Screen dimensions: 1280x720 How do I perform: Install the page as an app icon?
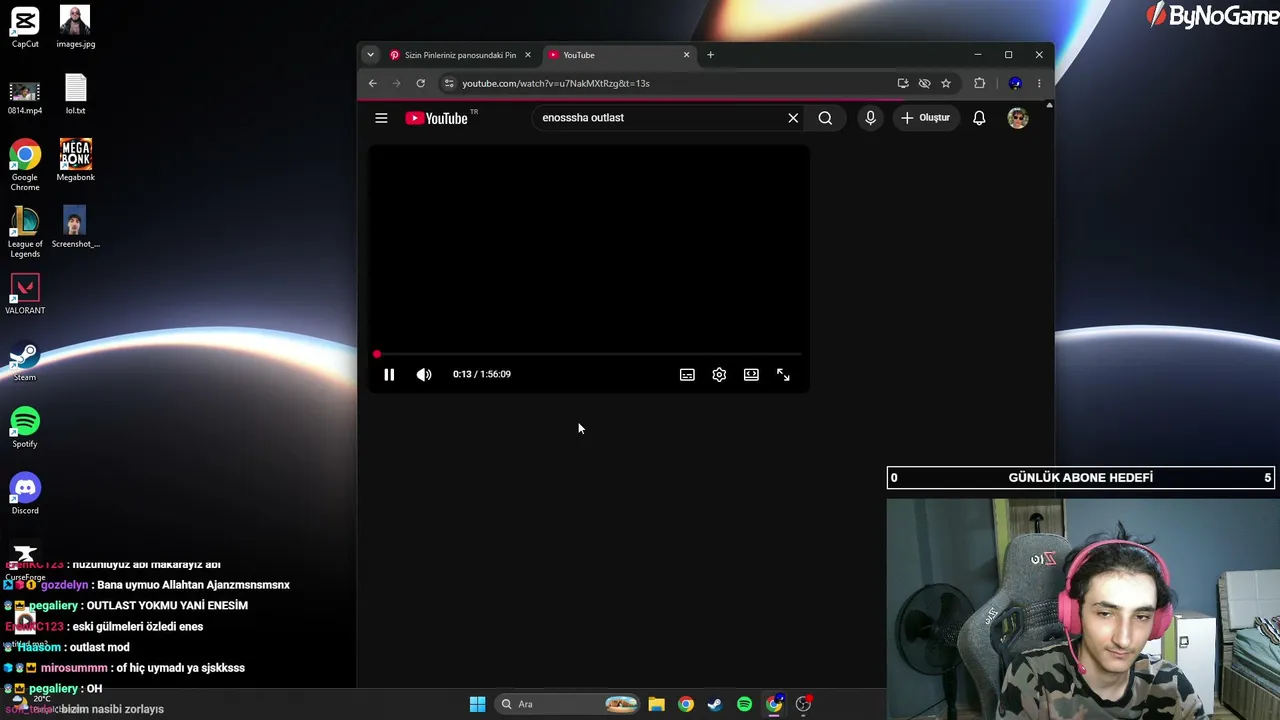pyautogui.click(x=903, y=83)
